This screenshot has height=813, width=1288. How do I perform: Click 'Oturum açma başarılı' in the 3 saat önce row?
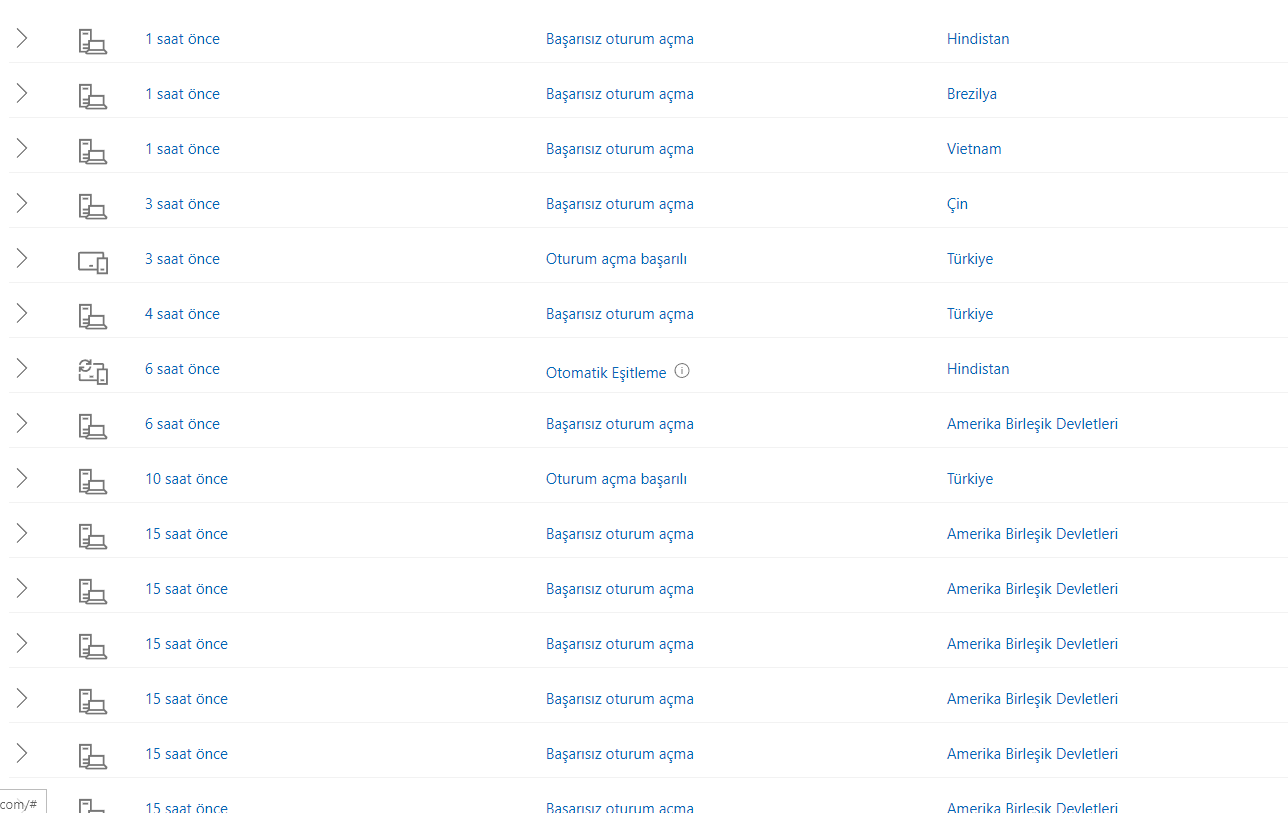616,259
